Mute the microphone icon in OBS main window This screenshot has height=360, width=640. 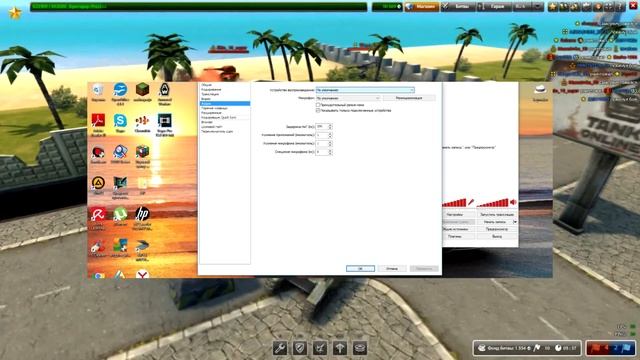(x=470, y=202)
